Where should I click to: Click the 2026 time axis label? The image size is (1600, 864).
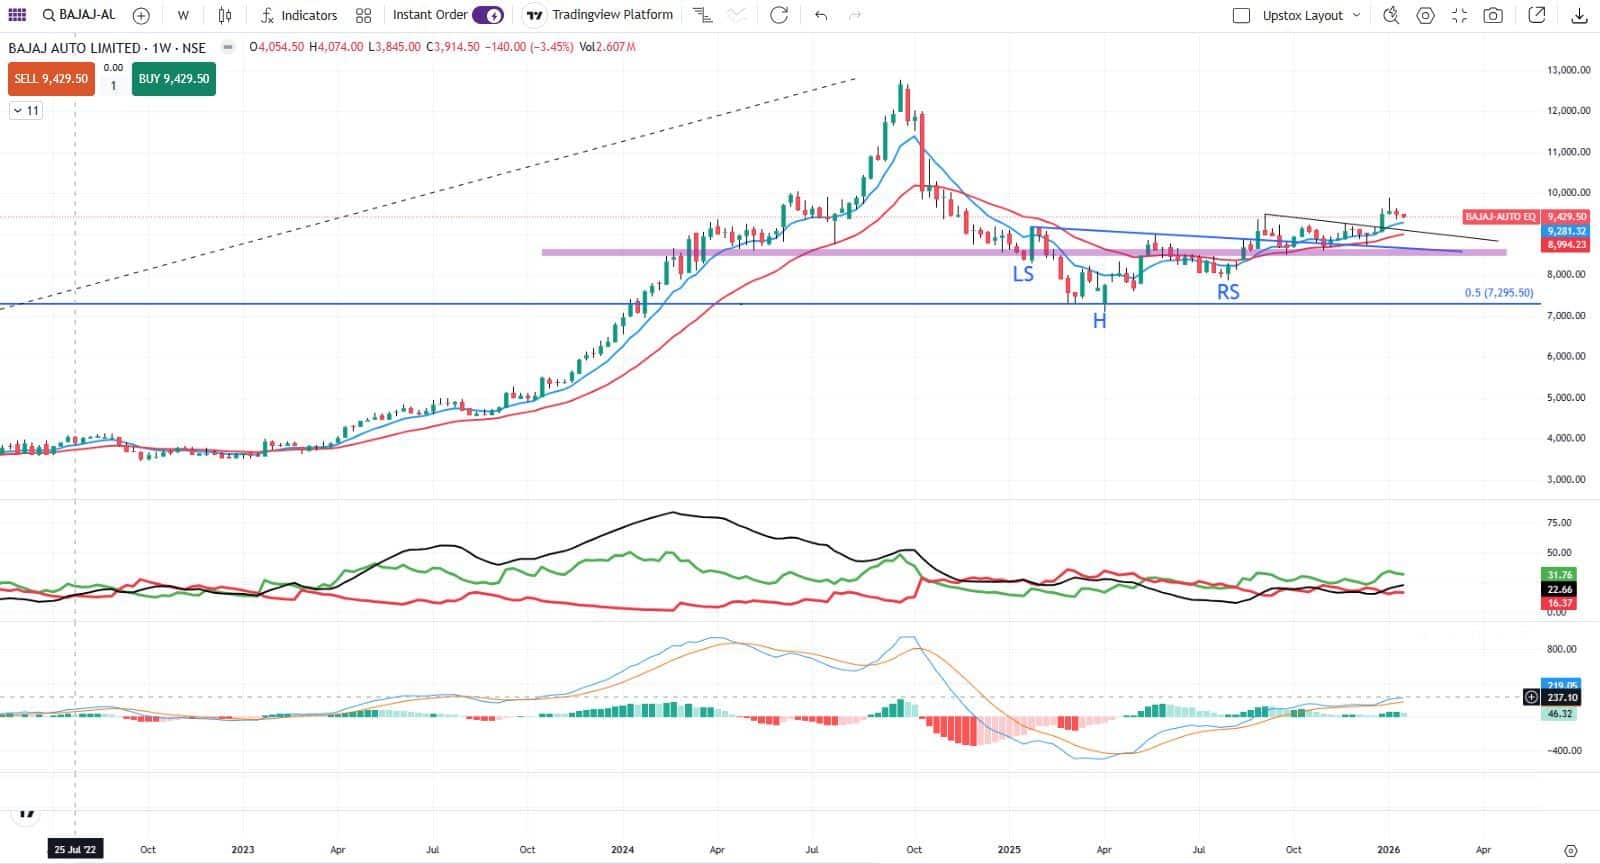tap(1388, 850)
